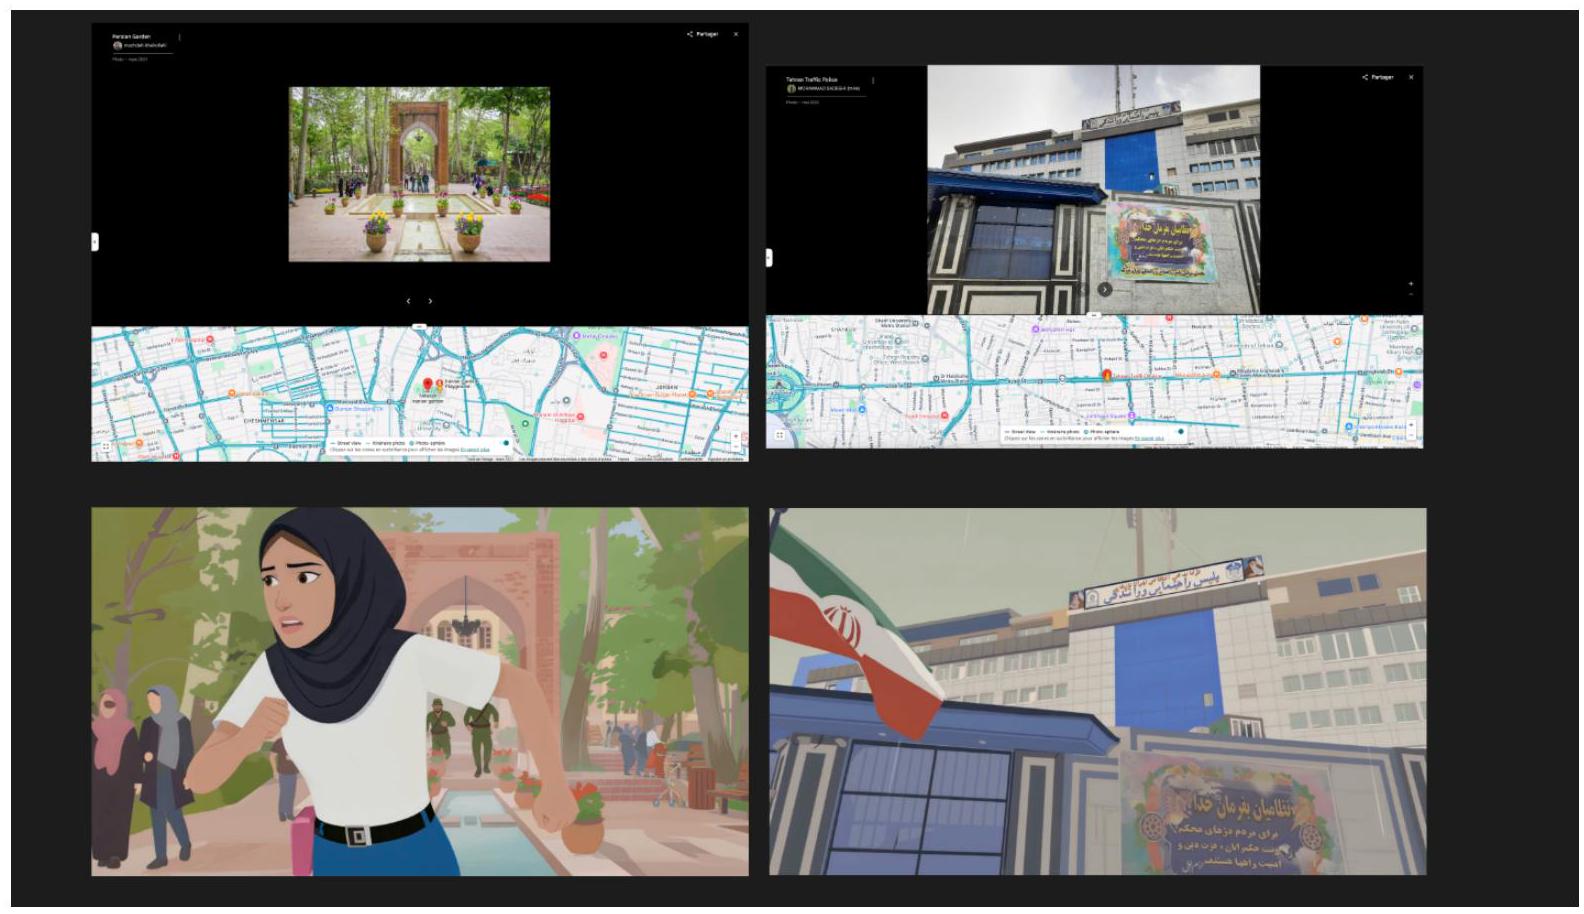Advance to next Tehran Traffic Police photo

(1105, 289)
